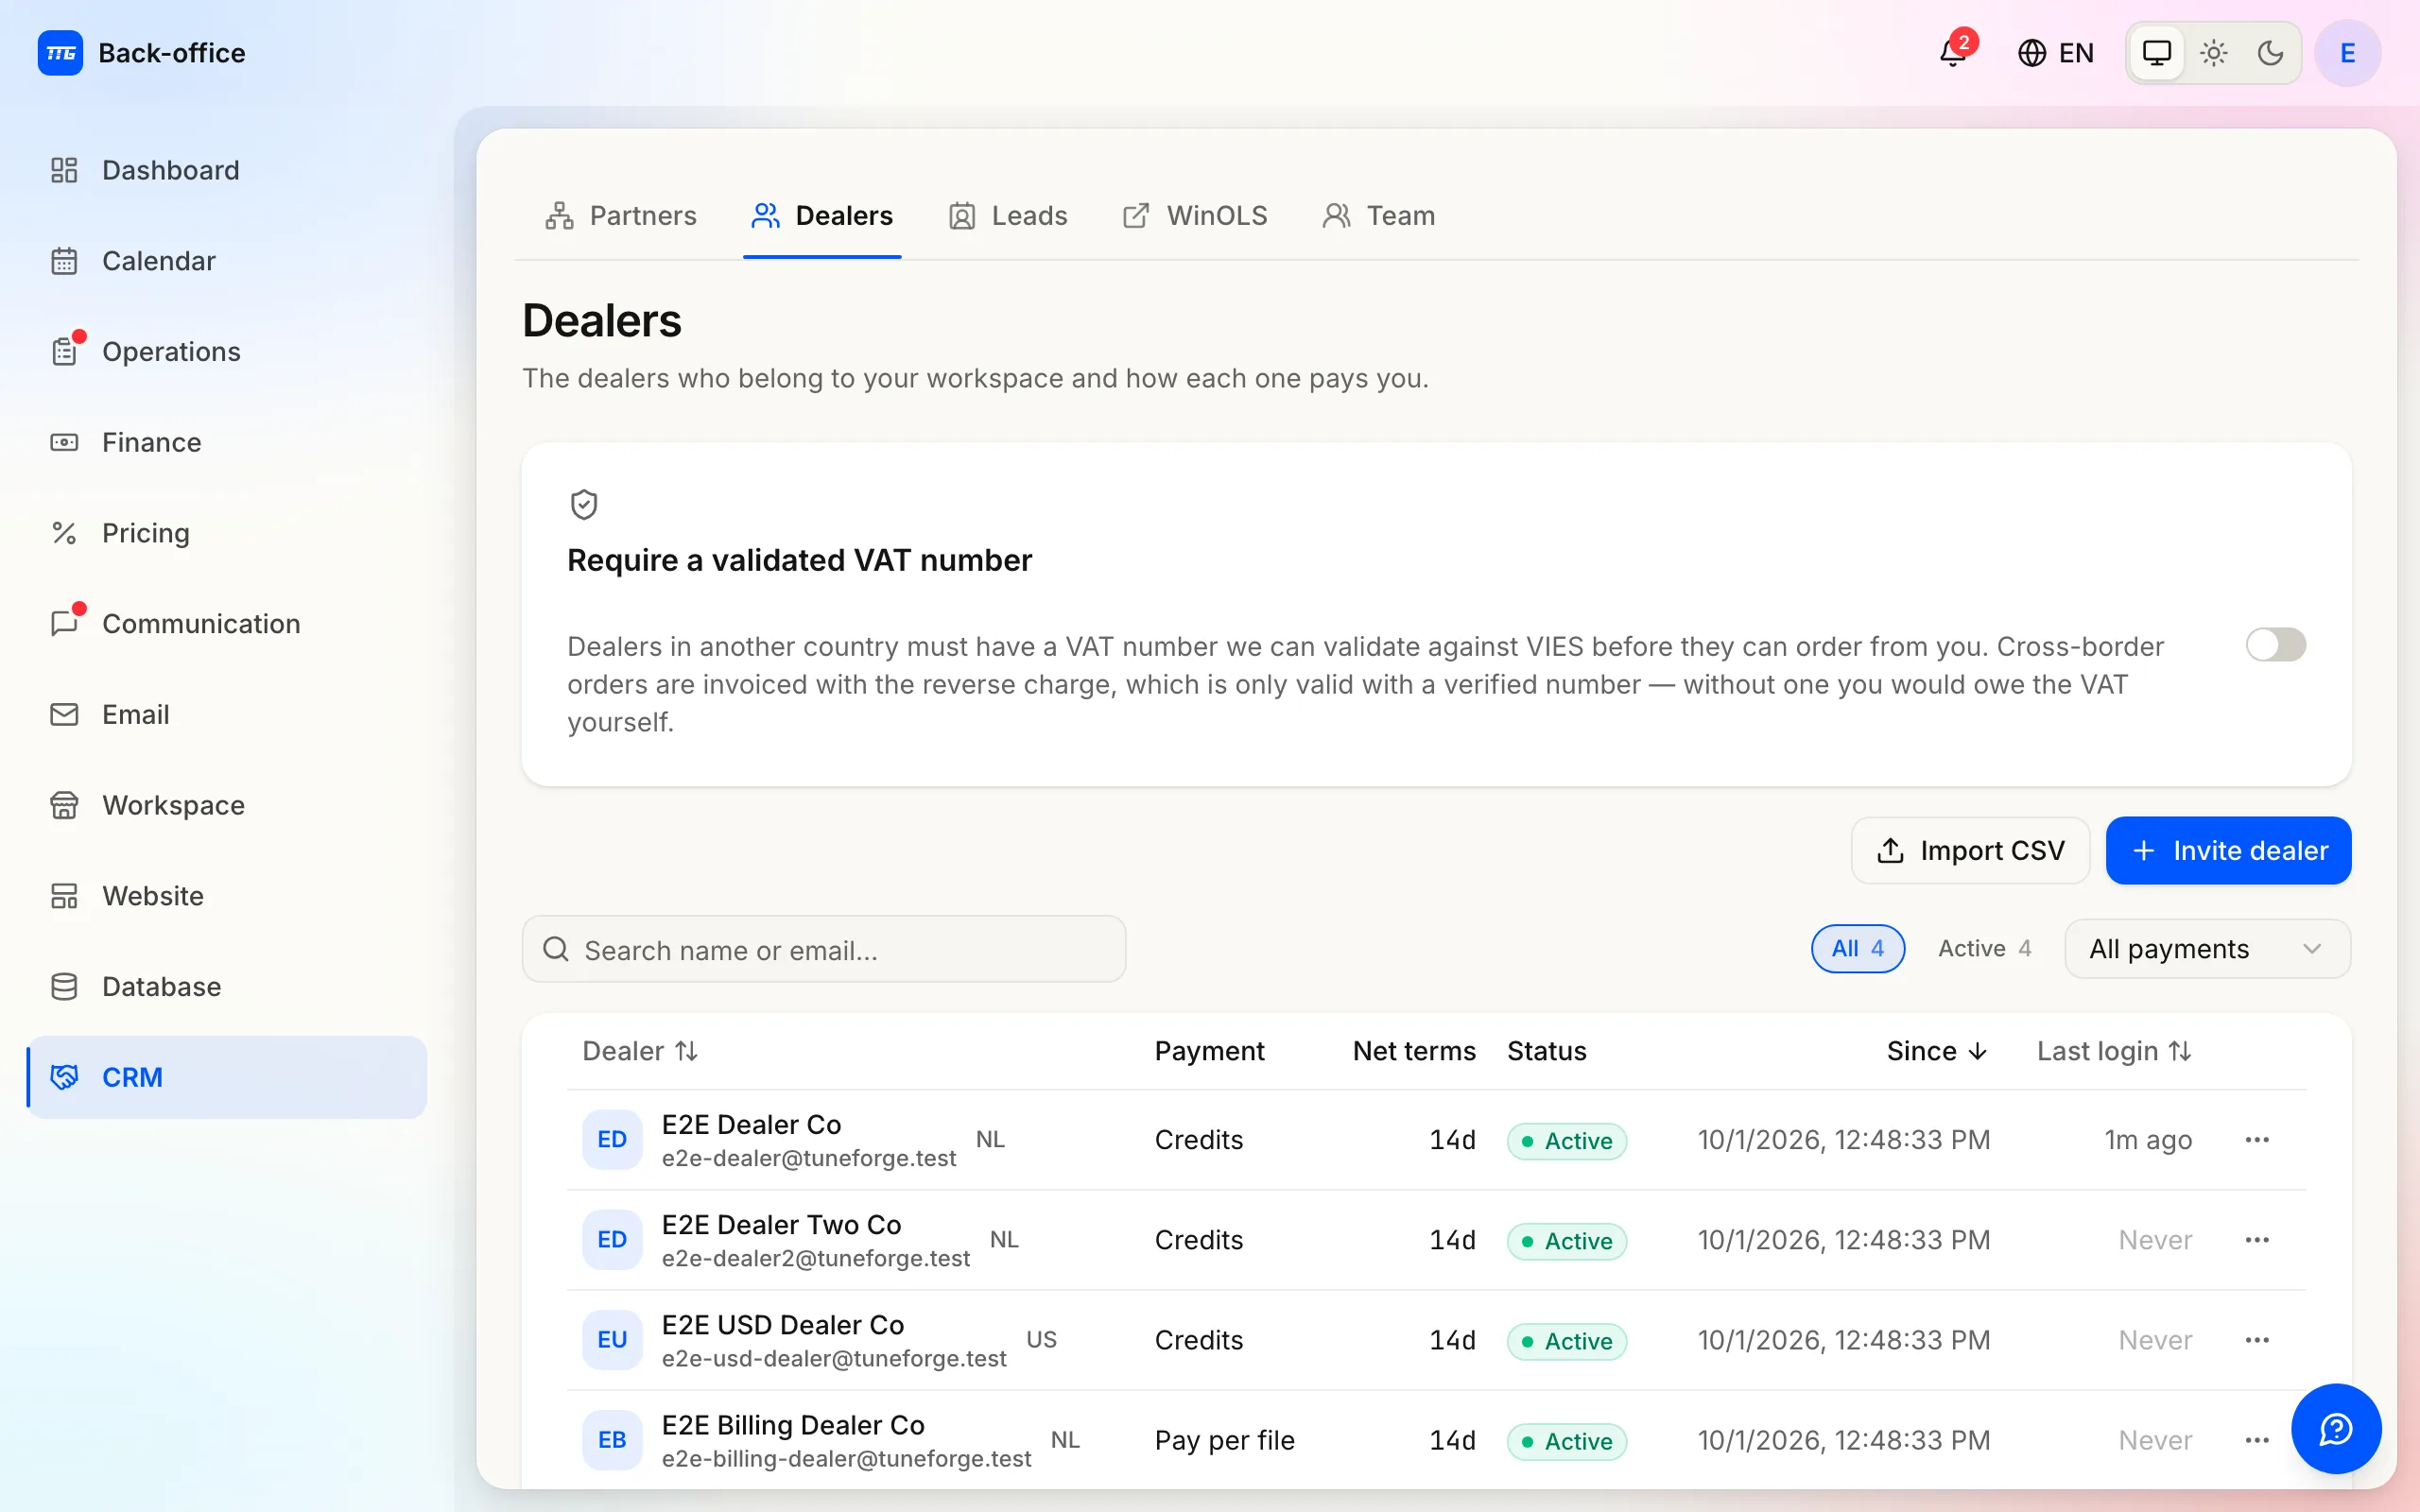Image resolution: width=2420 pixels, height=1512 pixels.
Task: Switch to dark theme moon icon
Action: coord(2270,53)
